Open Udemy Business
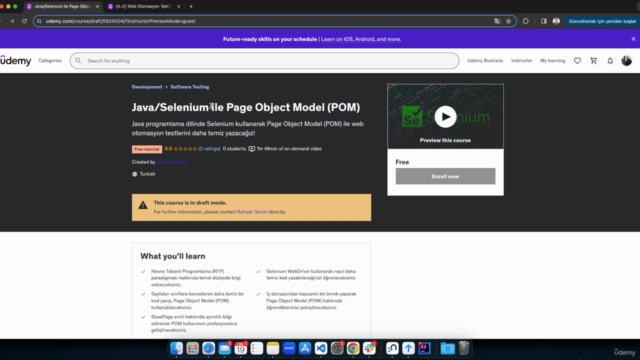This screenshot has width=640, height=360. tap(485, 61)
